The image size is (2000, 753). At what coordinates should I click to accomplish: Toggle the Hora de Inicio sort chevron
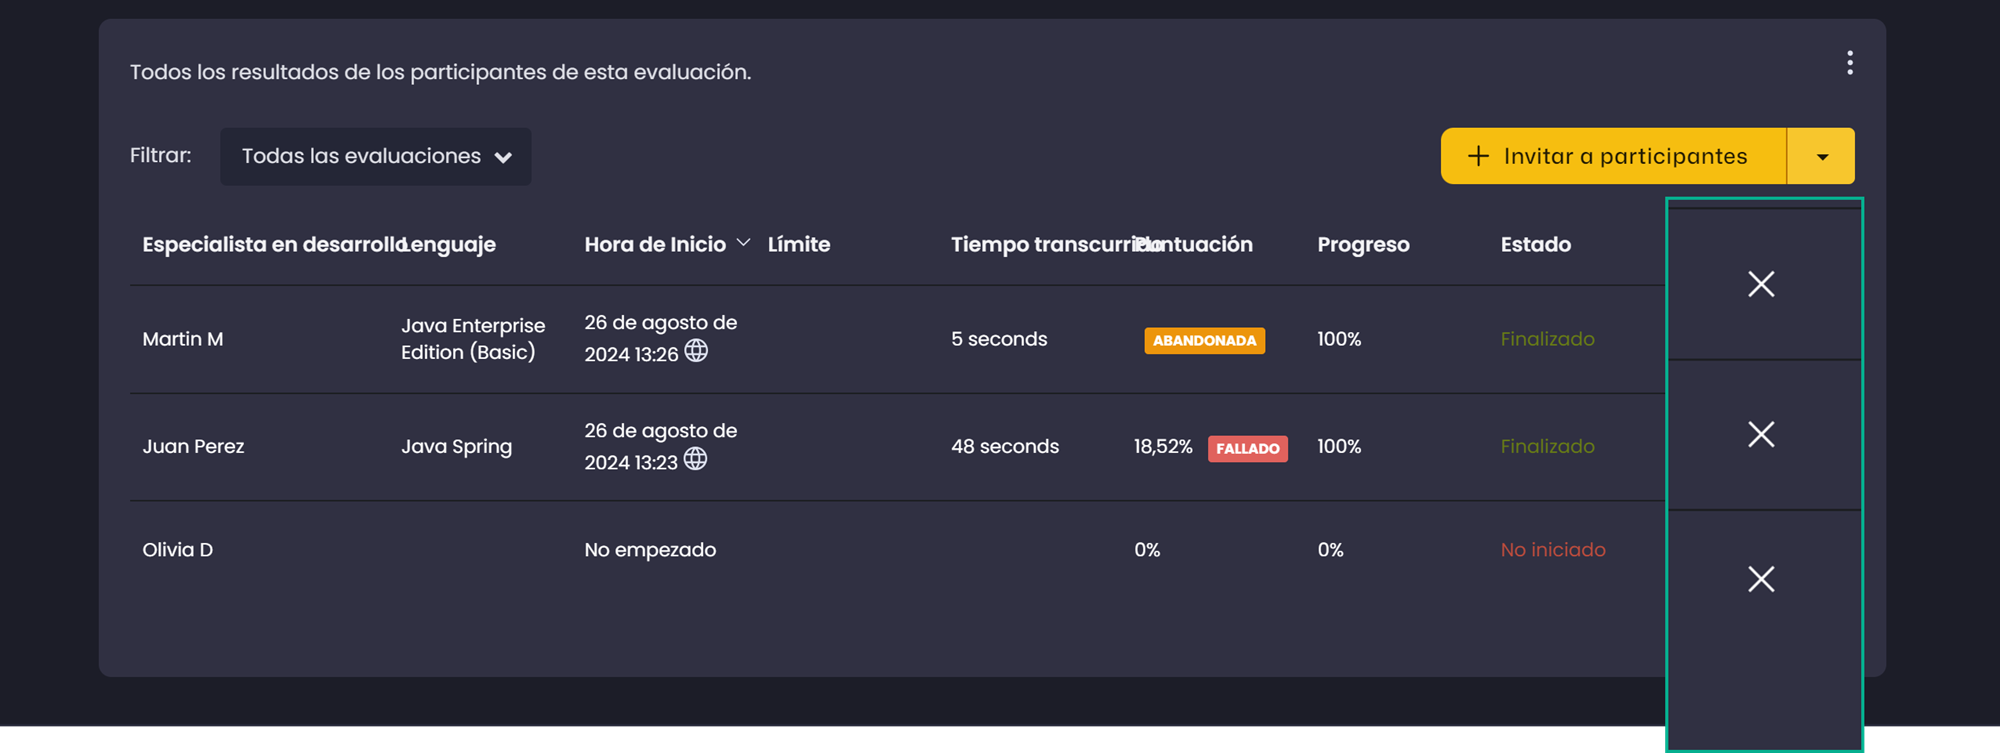pyautogui.click(x=743, y=243)
